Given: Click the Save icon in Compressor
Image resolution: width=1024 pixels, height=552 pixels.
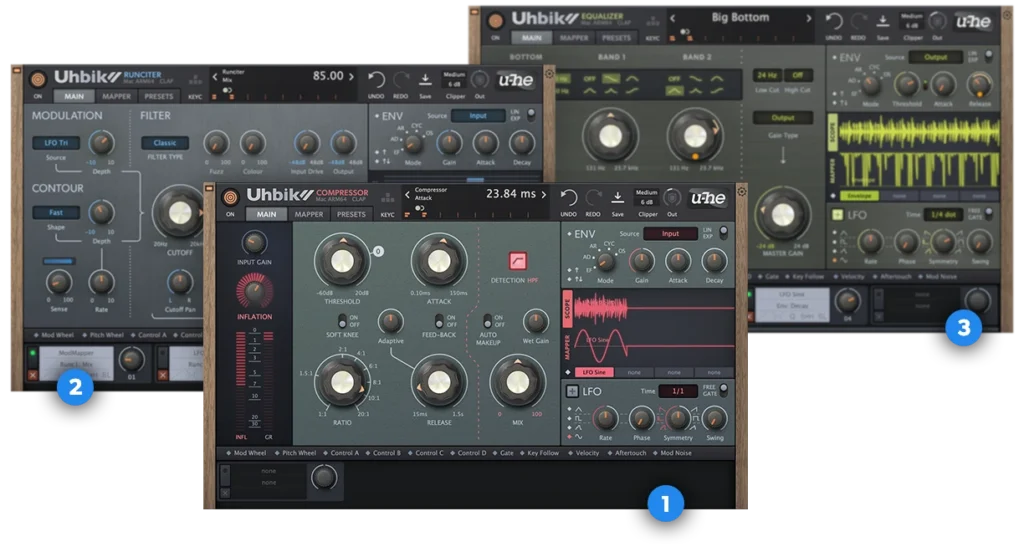Looking at the screenshot, I should [617, 196].
